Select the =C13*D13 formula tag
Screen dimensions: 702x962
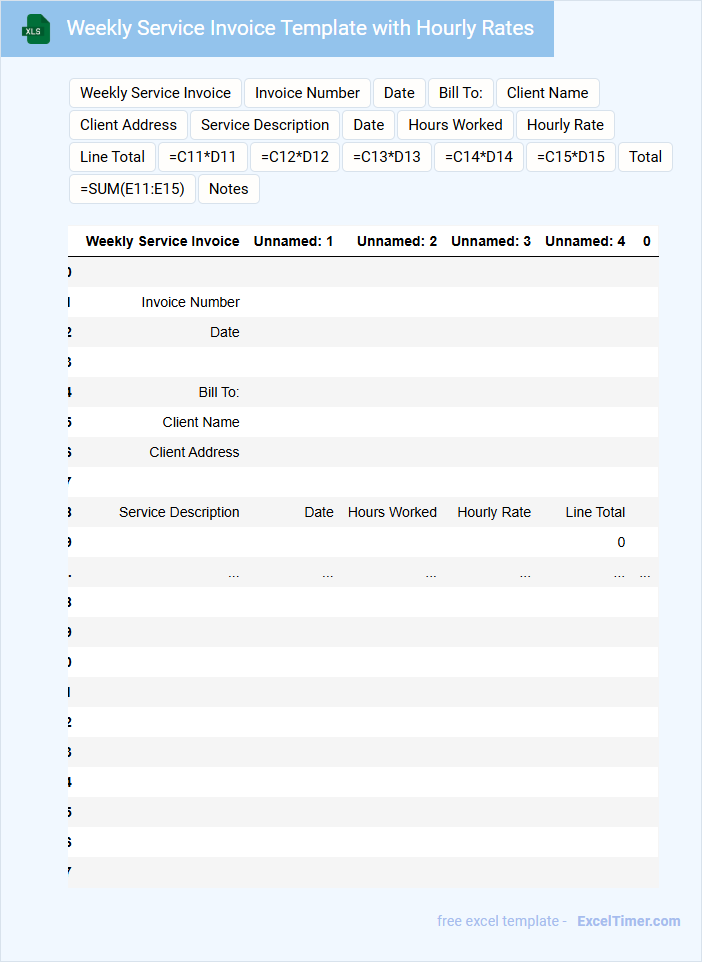(387, 157)
